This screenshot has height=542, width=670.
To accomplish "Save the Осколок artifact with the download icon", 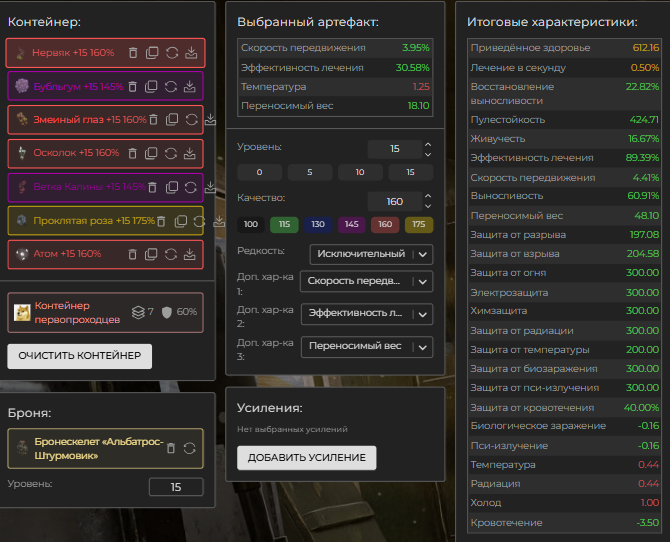I will (190, 153).
